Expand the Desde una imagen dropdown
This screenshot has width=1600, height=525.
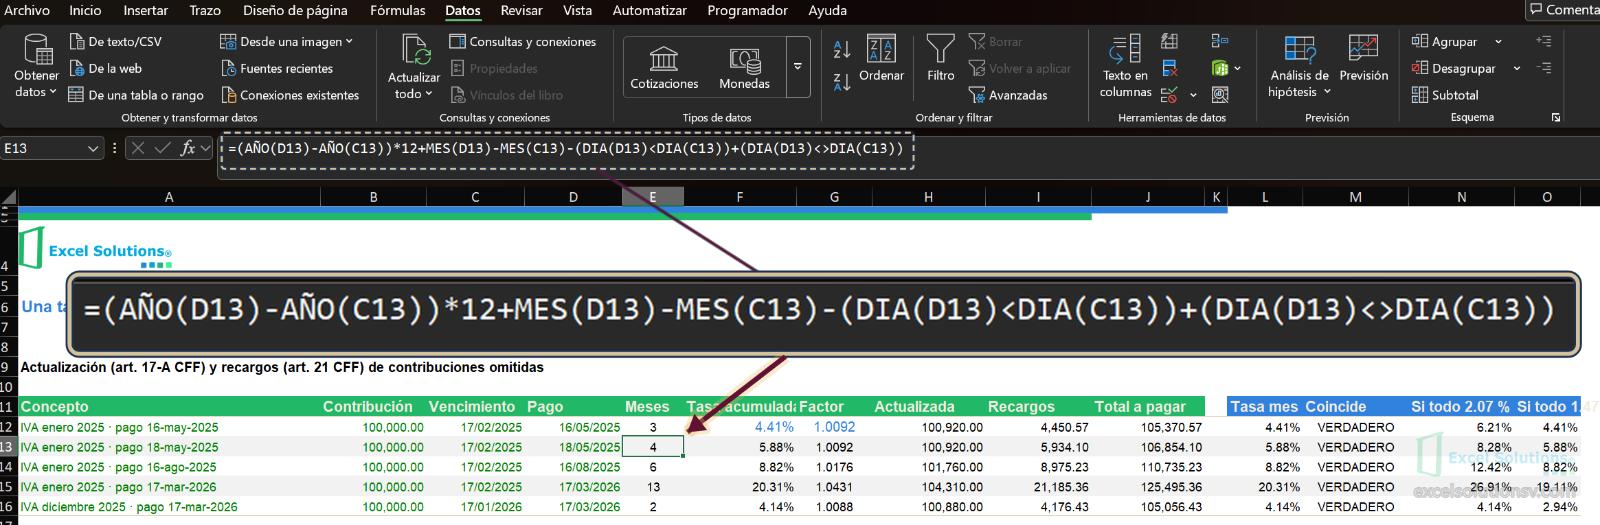tap(349, 42)
